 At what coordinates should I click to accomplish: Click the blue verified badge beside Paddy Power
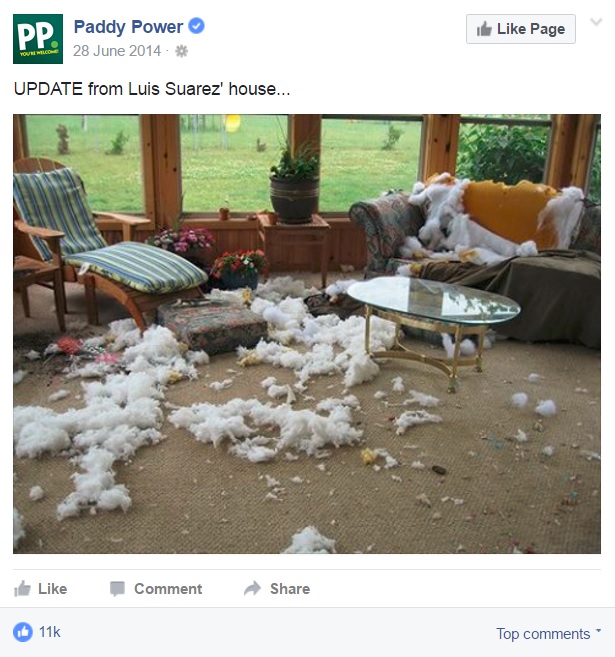(x=196, y=26)
